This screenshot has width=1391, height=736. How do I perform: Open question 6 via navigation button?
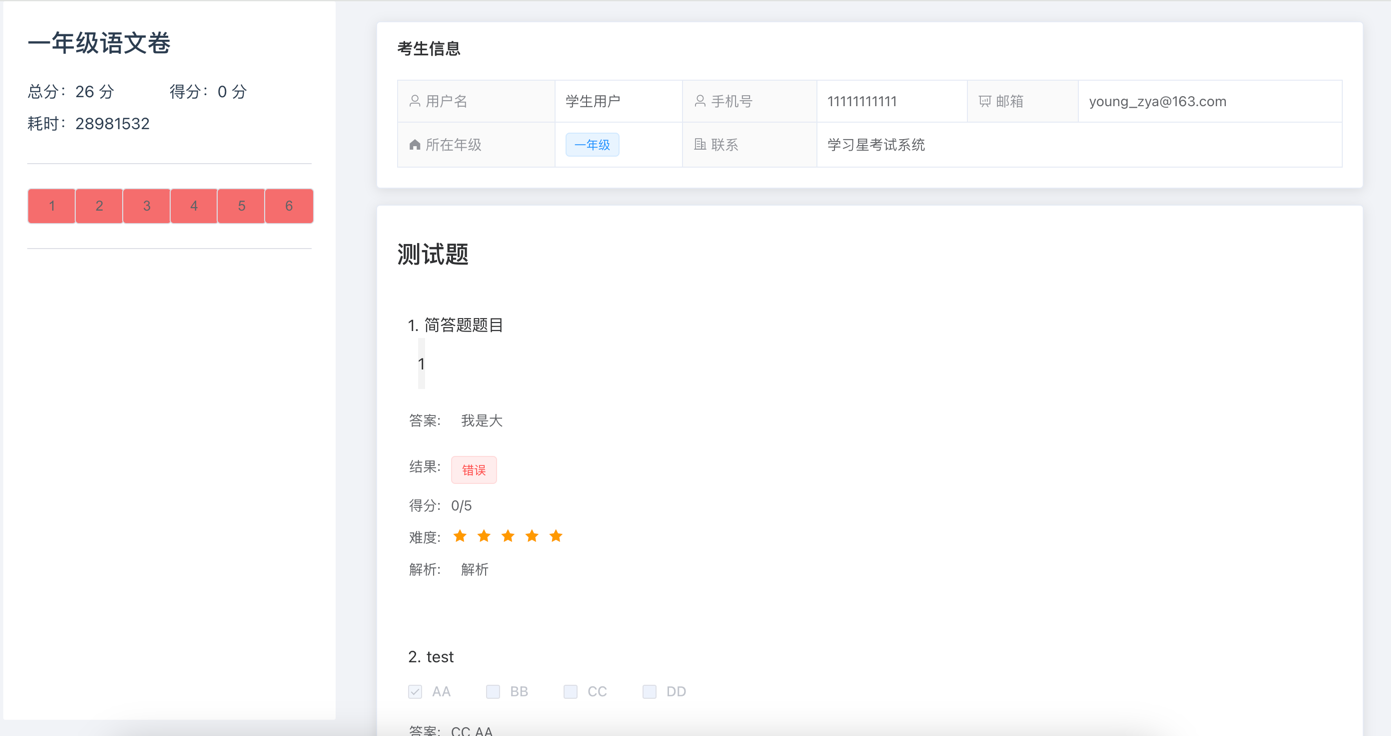click(288, 205)
